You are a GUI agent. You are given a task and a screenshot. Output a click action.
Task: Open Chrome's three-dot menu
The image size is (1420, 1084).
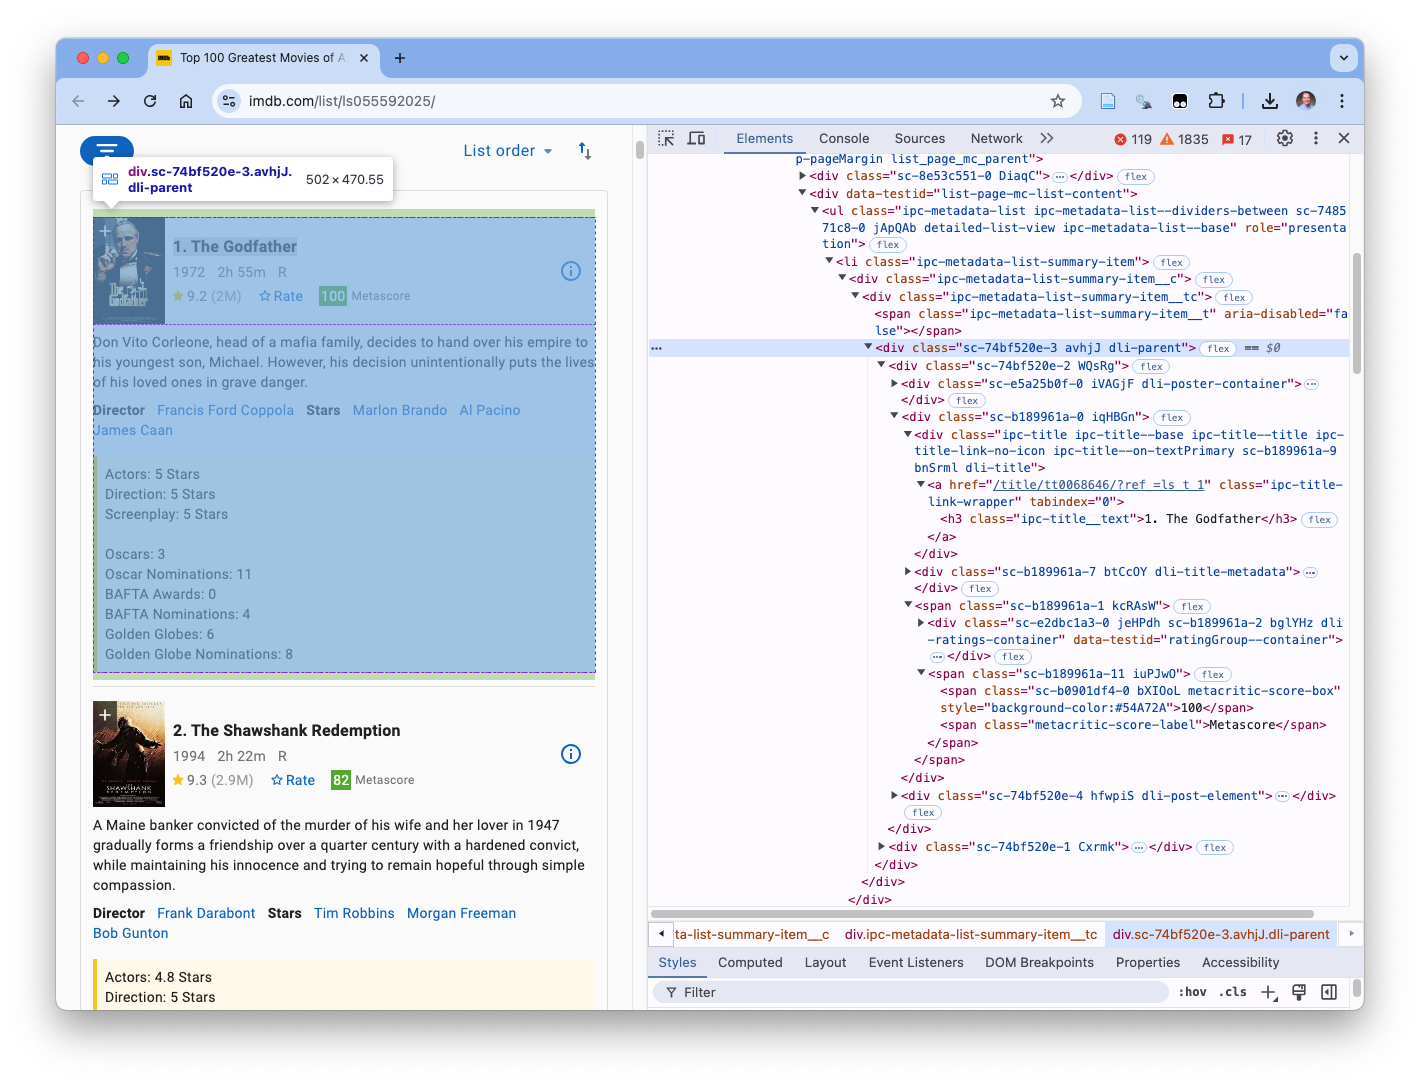[x=1342, y=101]
